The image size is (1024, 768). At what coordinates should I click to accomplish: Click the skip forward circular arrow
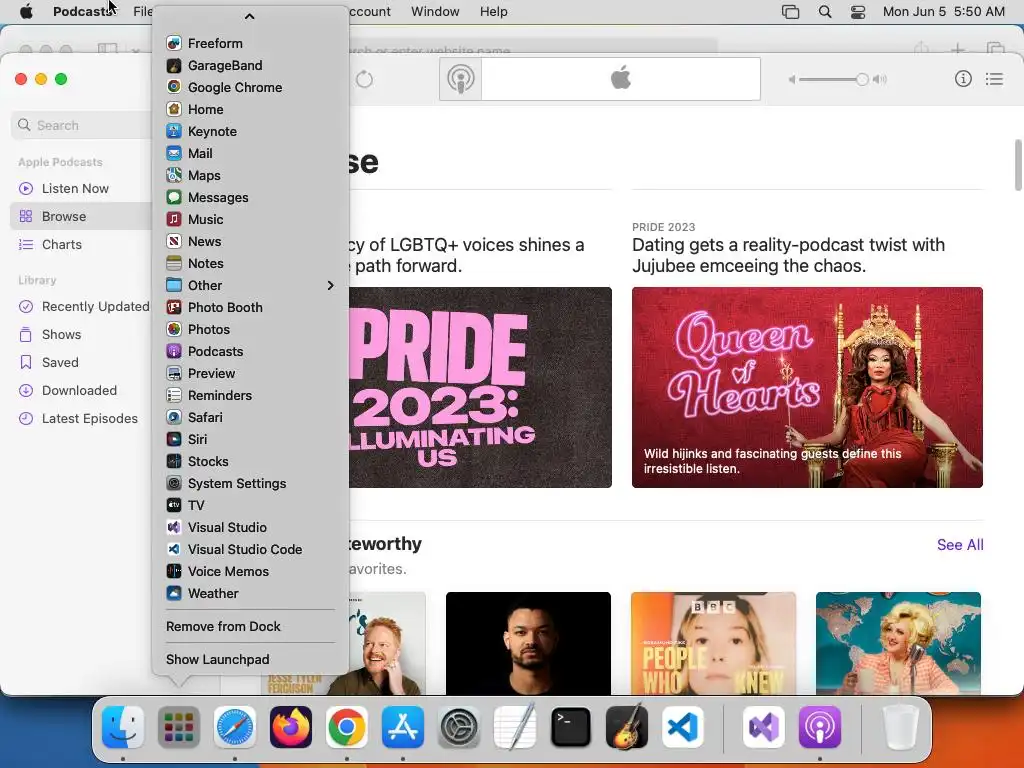(x=364, y=80)
